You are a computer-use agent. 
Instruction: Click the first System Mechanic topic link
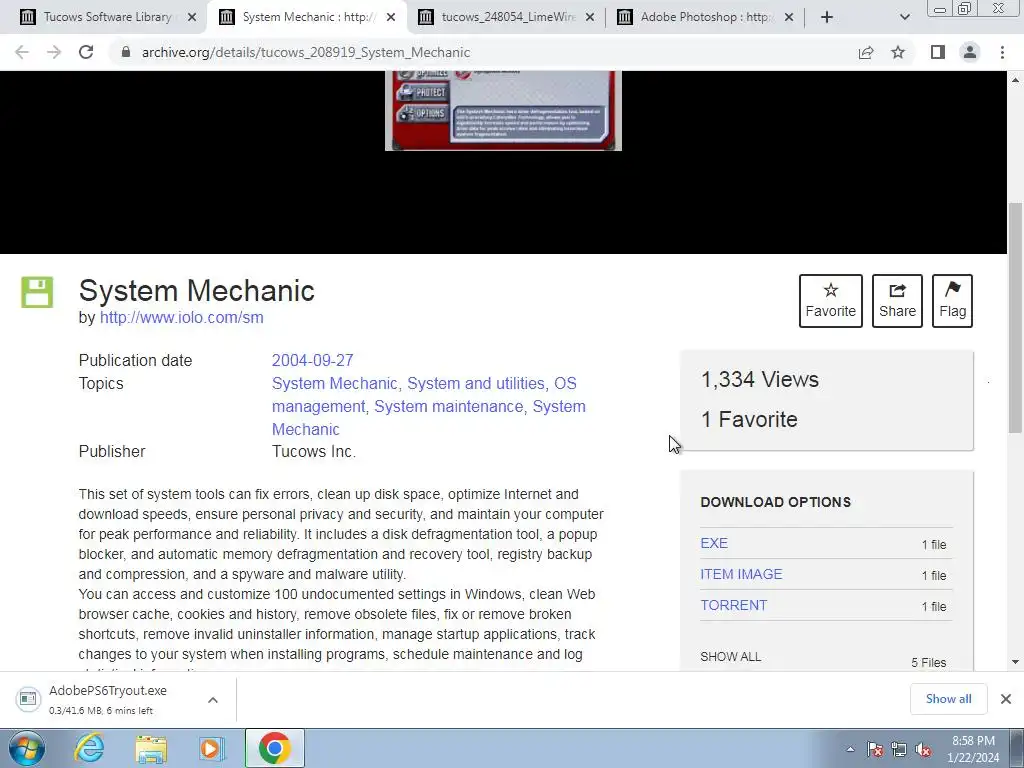[334, 383]
